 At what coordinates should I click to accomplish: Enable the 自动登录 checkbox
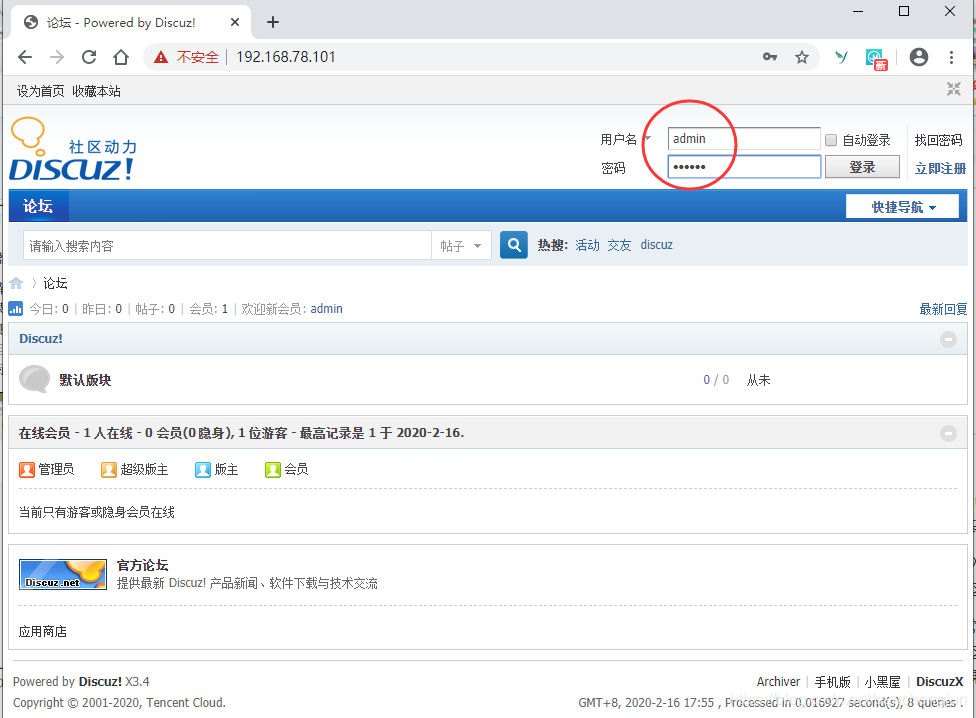(x=830, y=139)
